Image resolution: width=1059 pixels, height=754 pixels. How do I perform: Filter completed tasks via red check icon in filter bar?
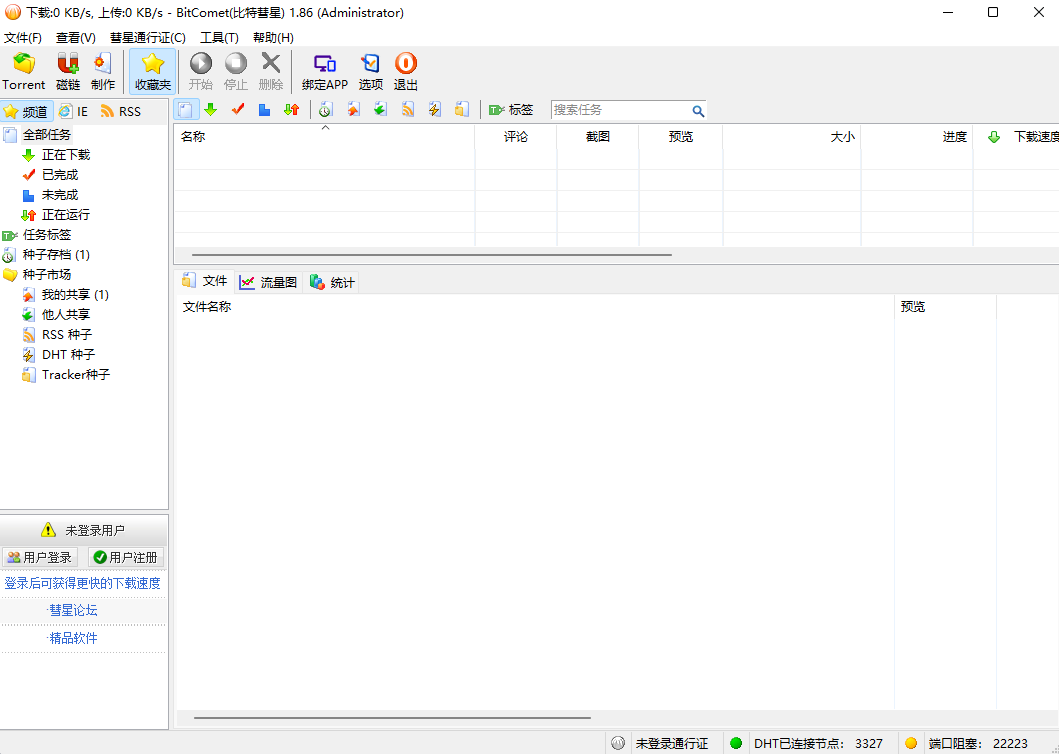(x=238, y=109)
